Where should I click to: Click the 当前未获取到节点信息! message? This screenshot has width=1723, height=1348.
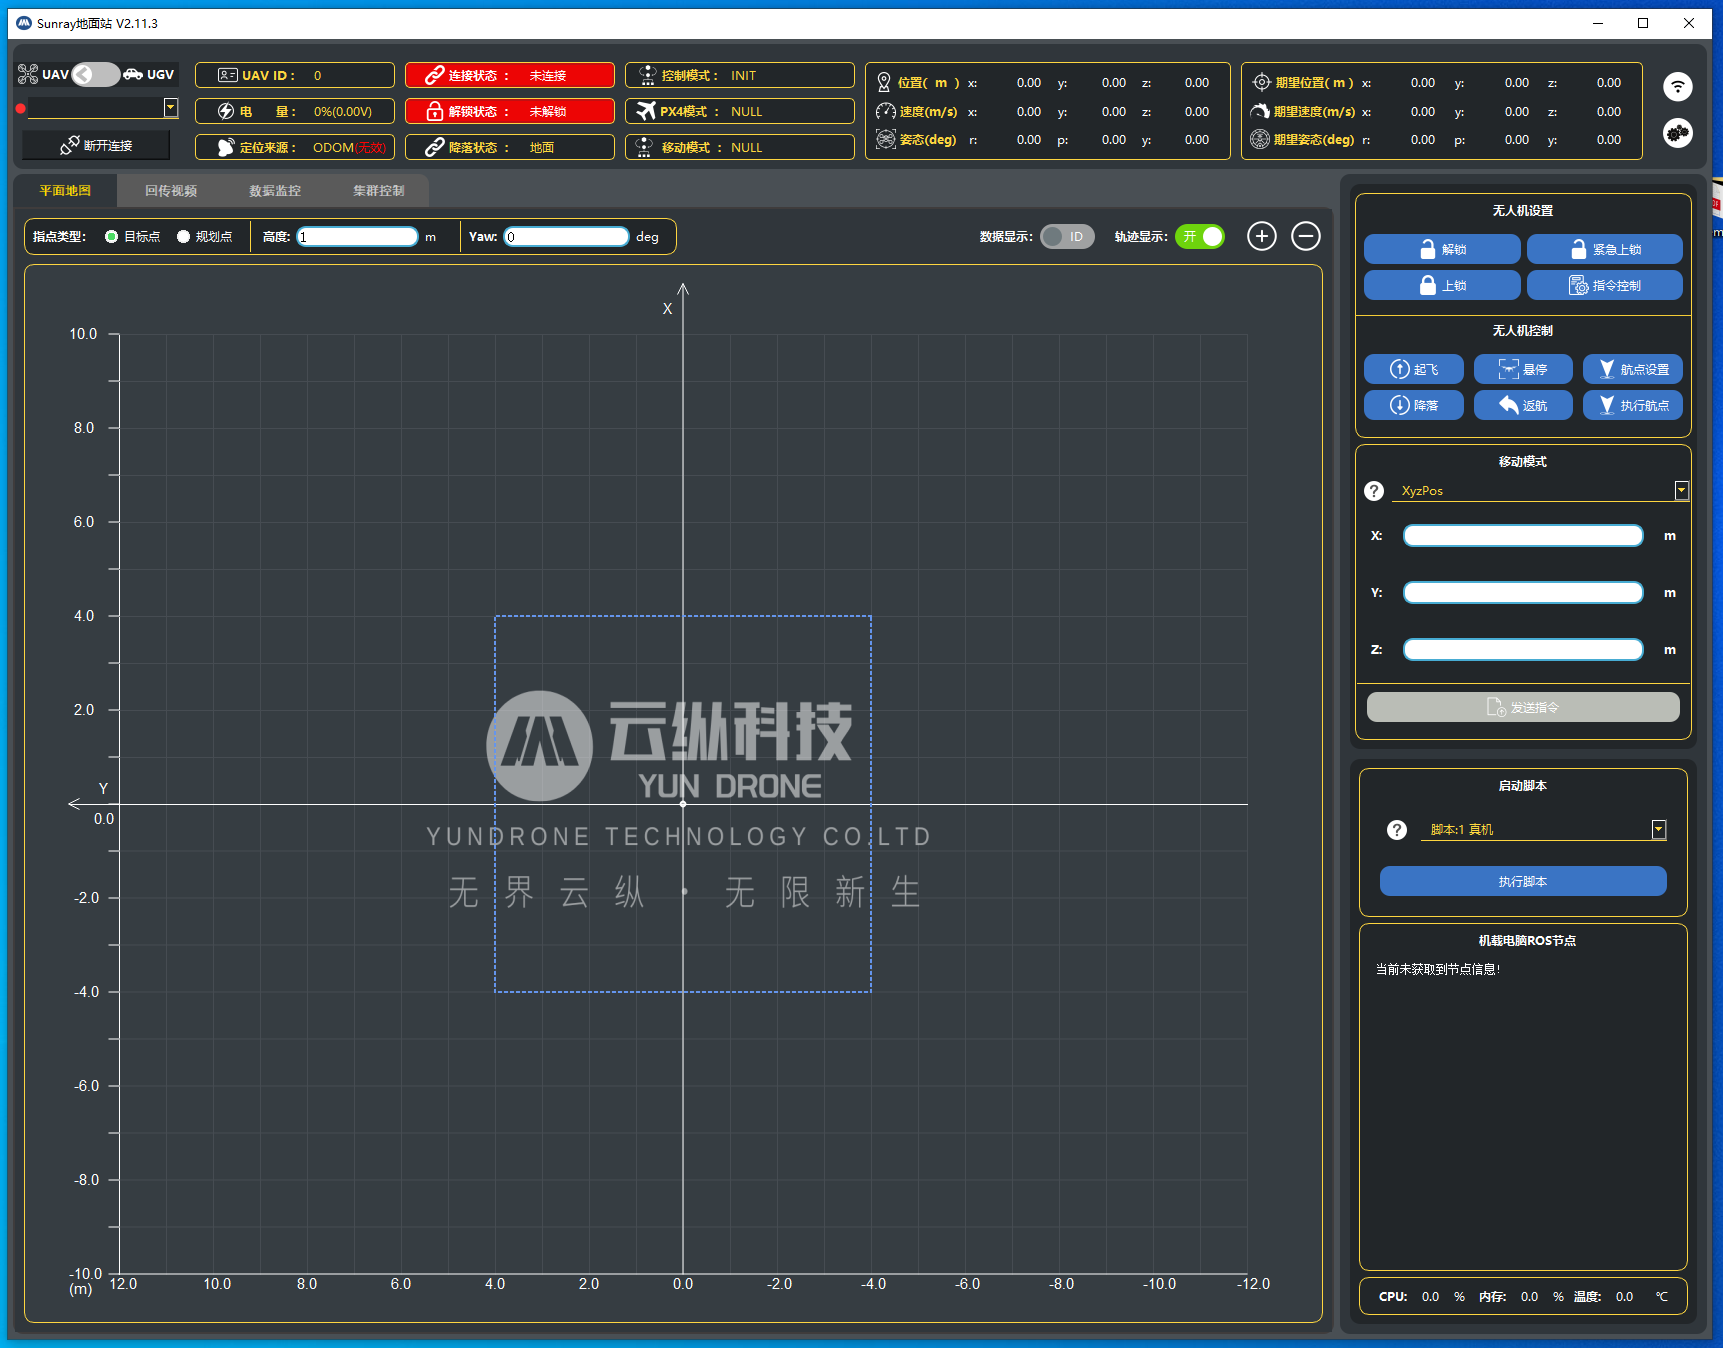pos(1437,969)
